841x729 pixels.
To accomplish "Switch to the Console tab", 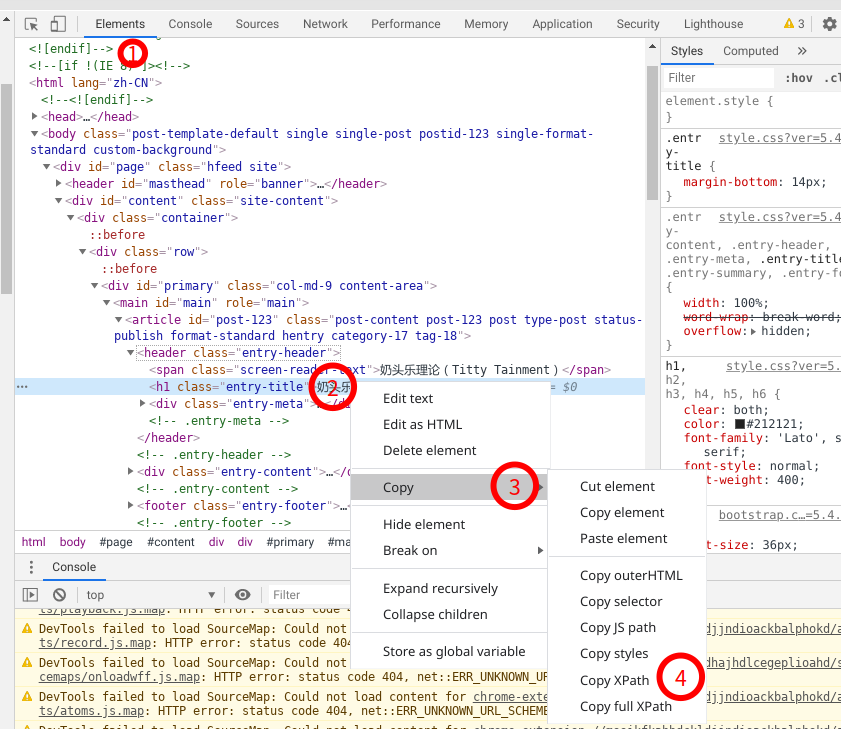I will 190,24.
